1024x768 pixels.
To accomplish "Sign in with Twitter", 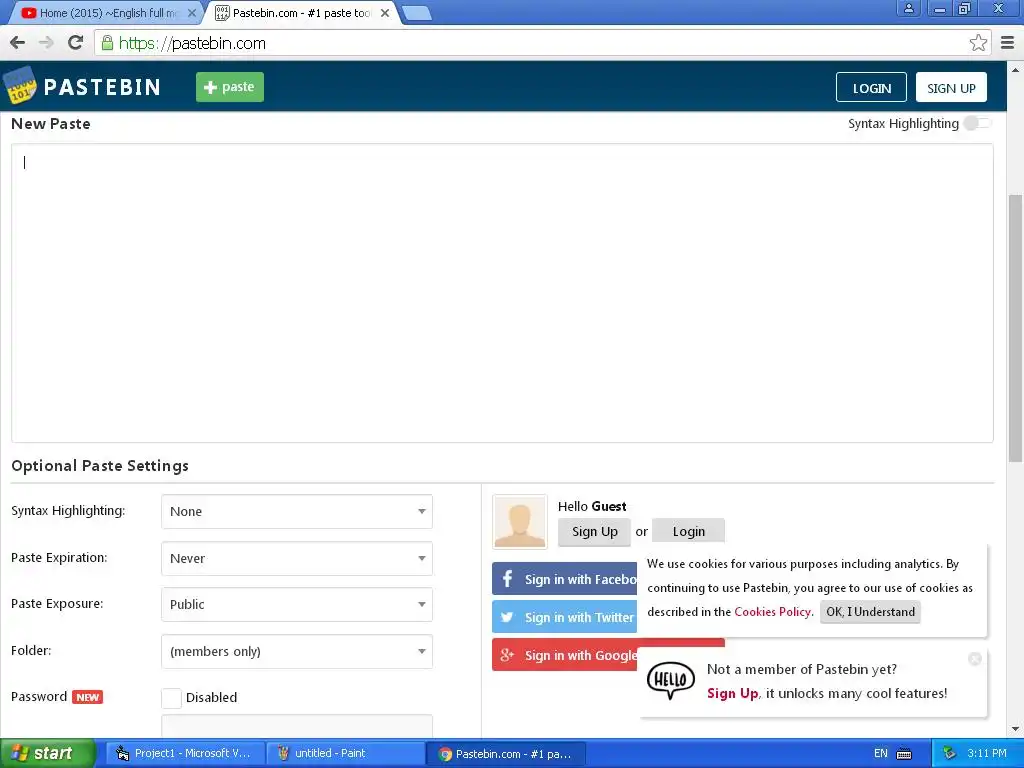I will pos(564,616).
